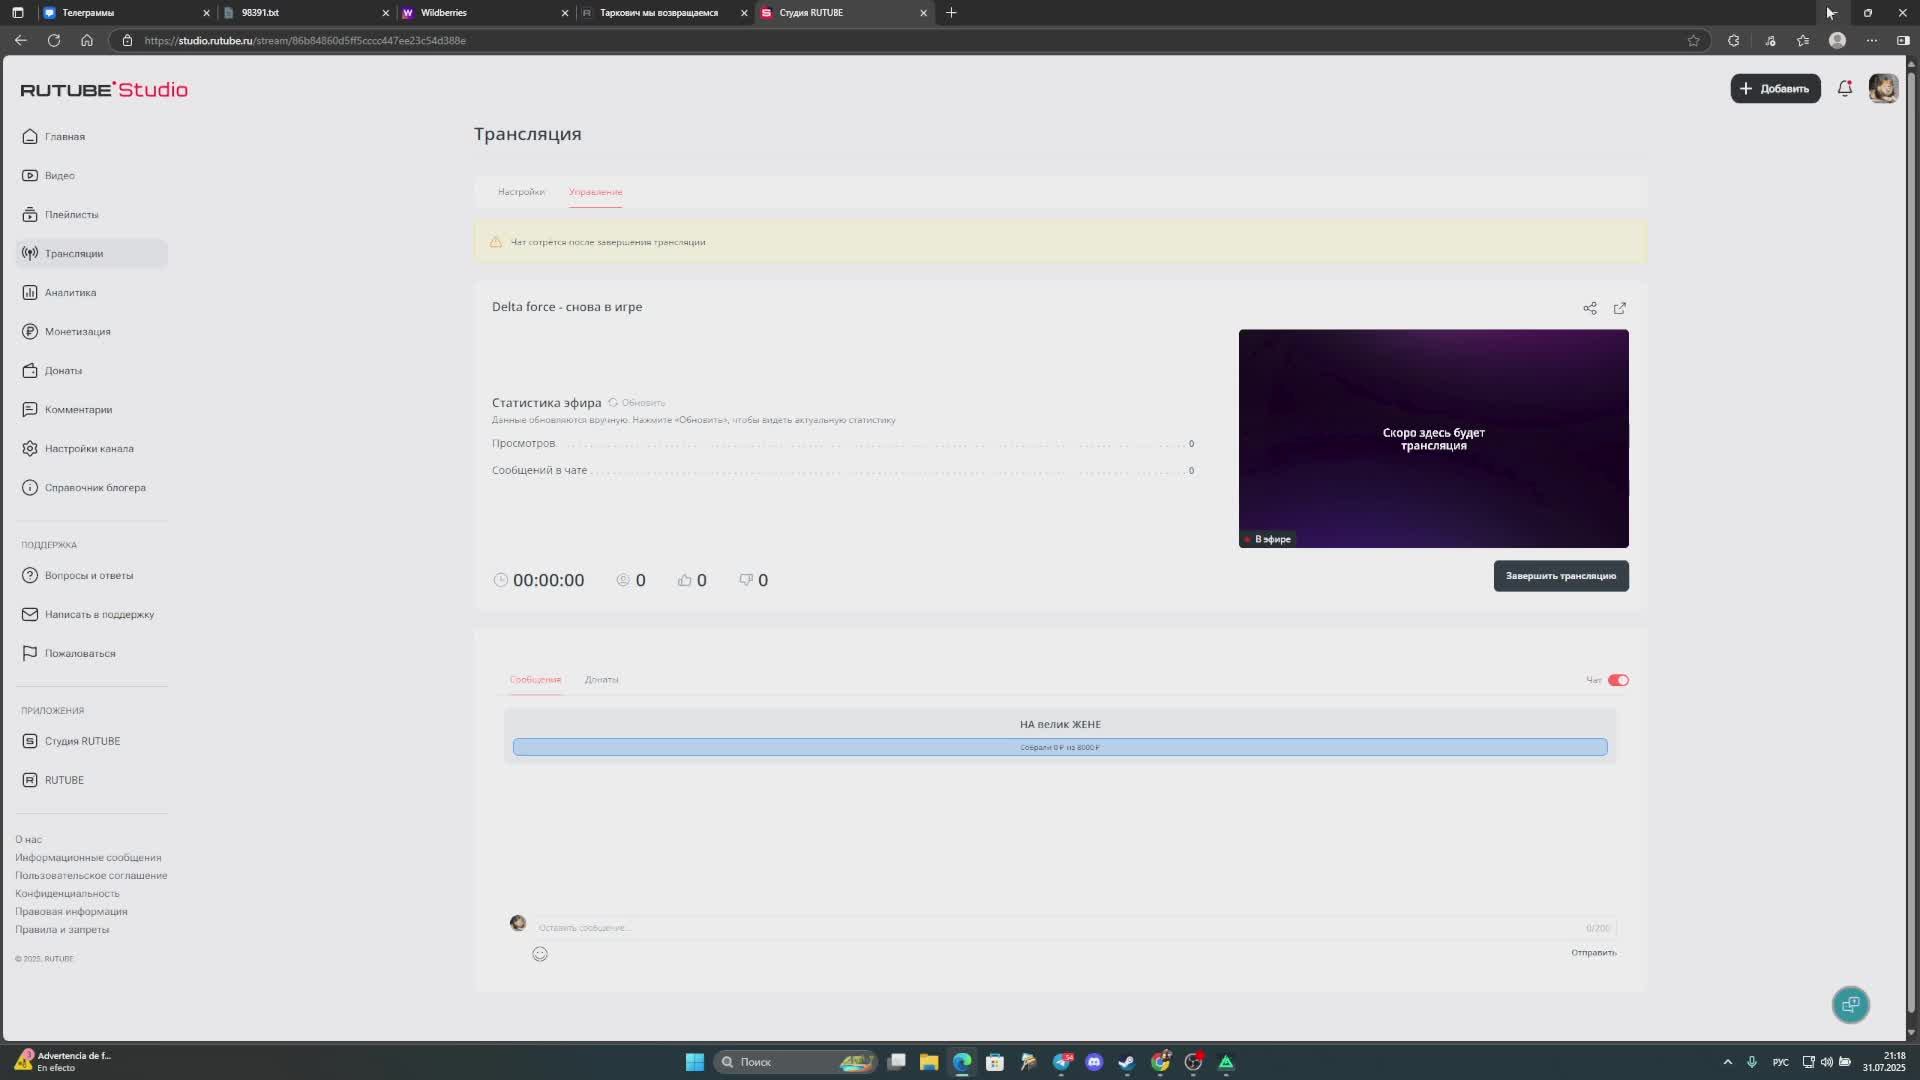
Task: Click the share icon for the stream
Action: click(1589, 308)
